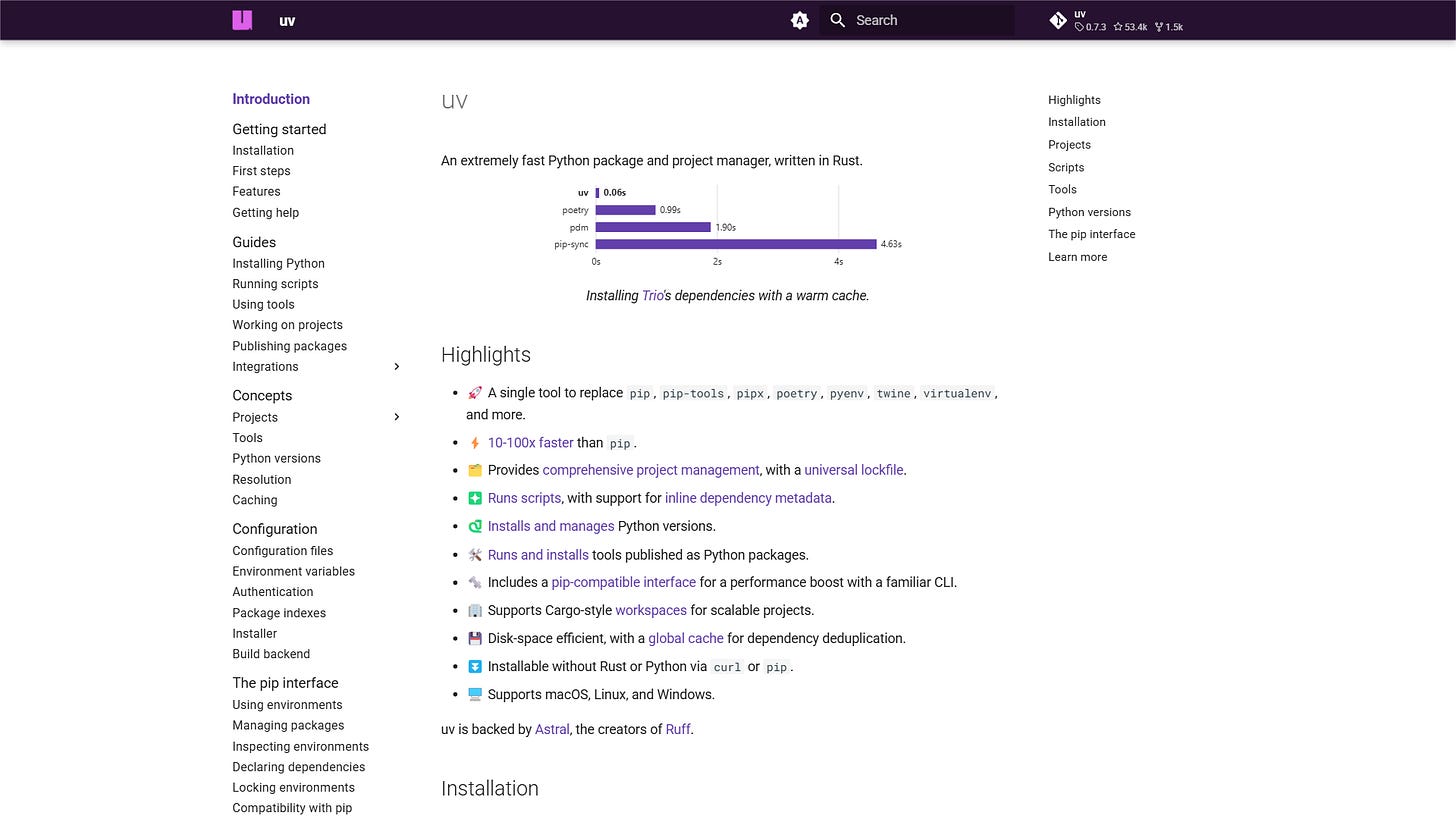Open Introduction in the sidebar
1456x819 pixels.
point(271,99)
